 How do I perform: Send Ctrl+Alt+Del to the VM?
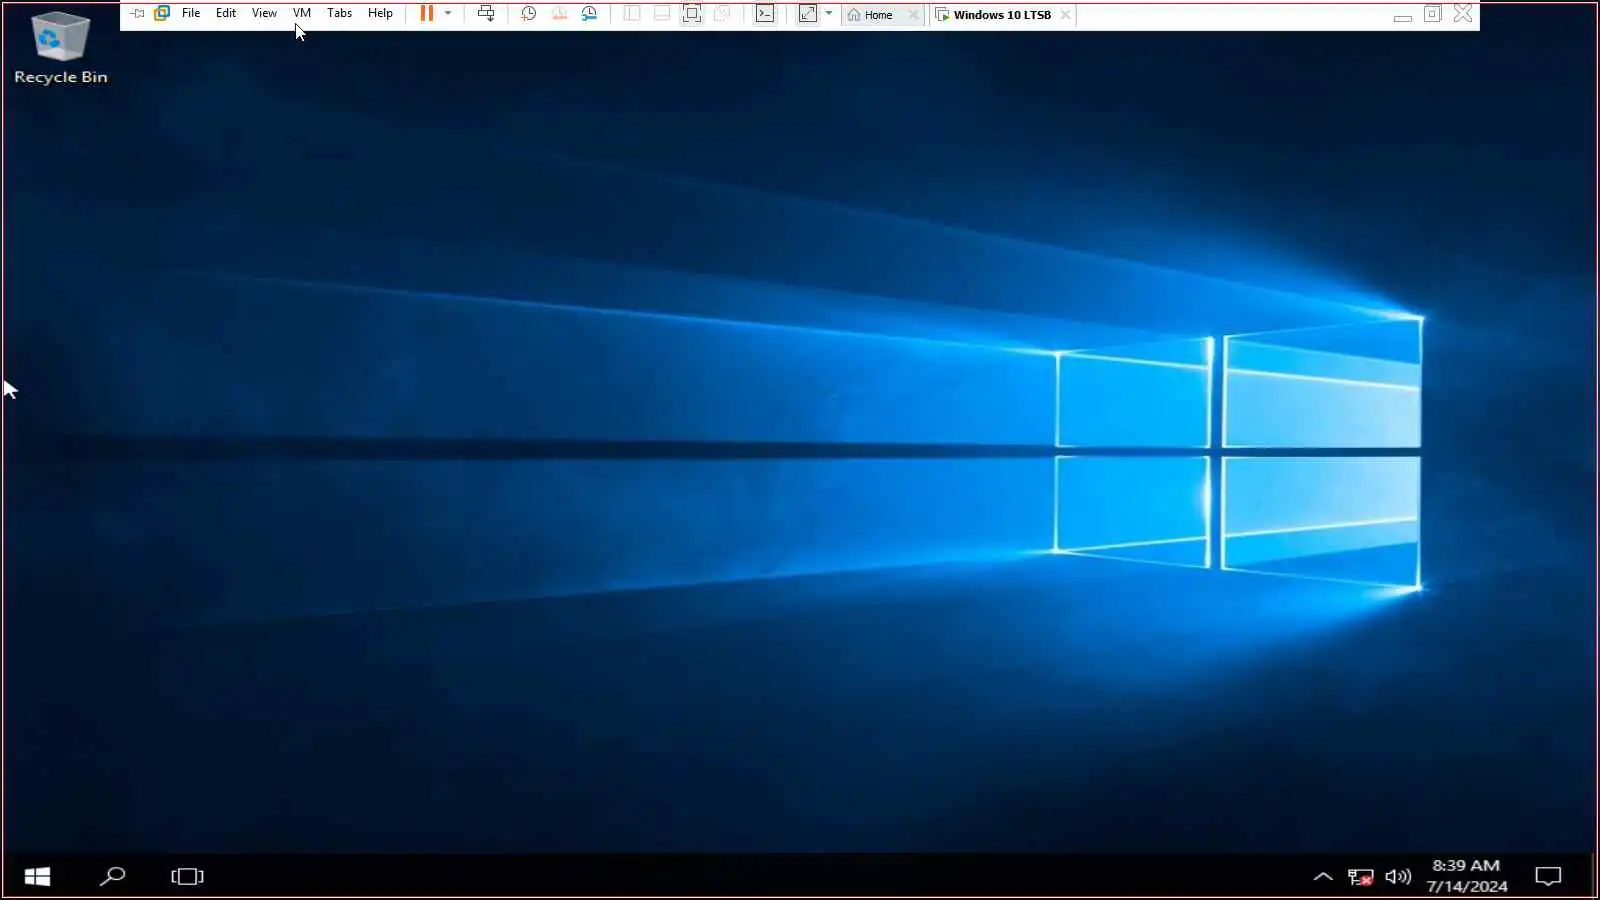[x=486, y=13]
